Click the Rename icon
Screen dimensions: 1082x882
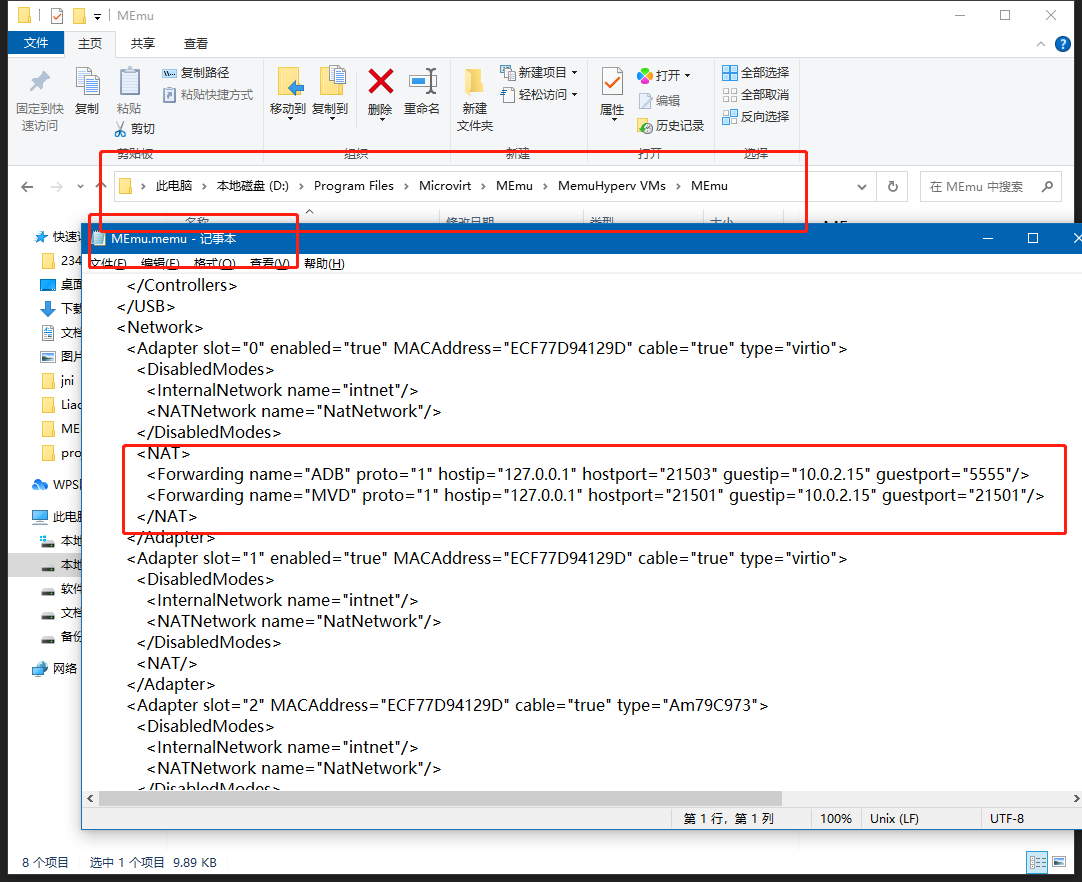pos(422,81)
